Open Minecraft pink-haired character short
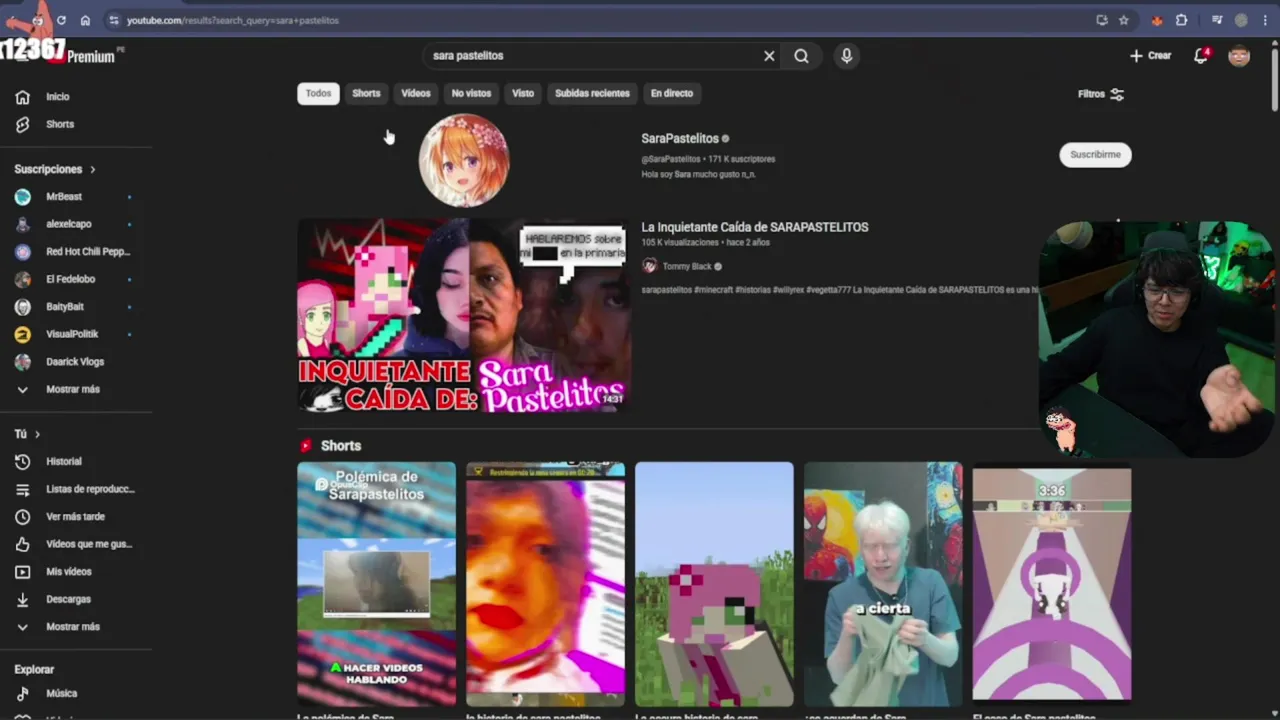 tap(714, 584)
